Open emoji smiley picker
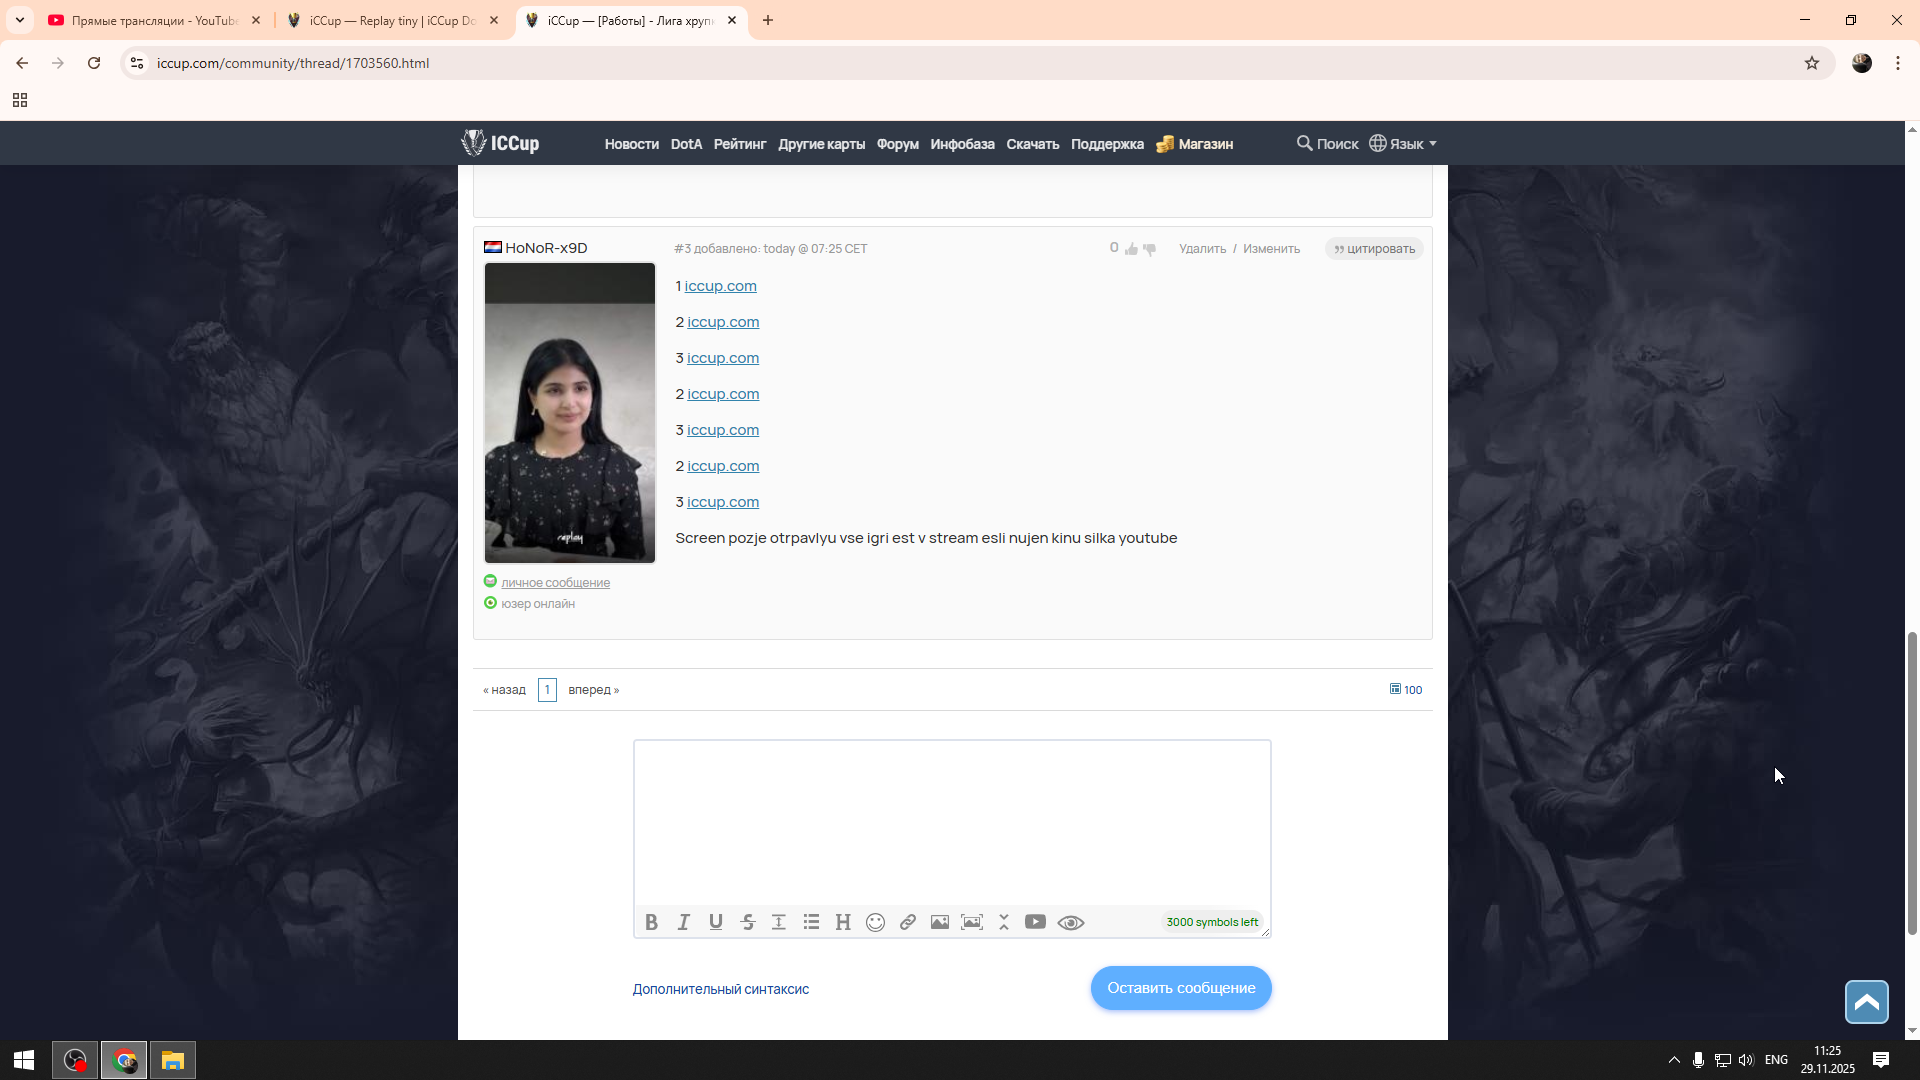The width and height of the screenshot is (1920, 1080). pos(875,922)
